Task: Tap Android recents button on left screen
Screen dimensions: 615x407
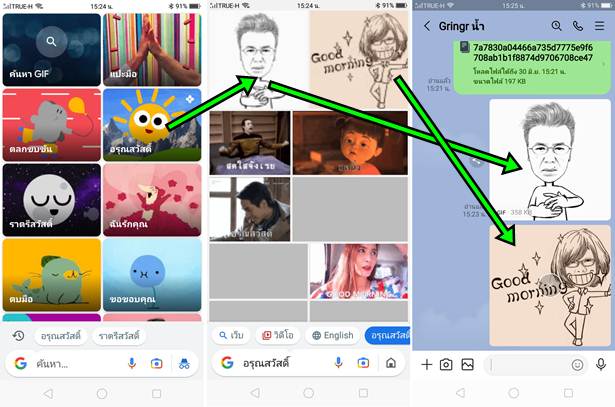Action: (156, 393)
